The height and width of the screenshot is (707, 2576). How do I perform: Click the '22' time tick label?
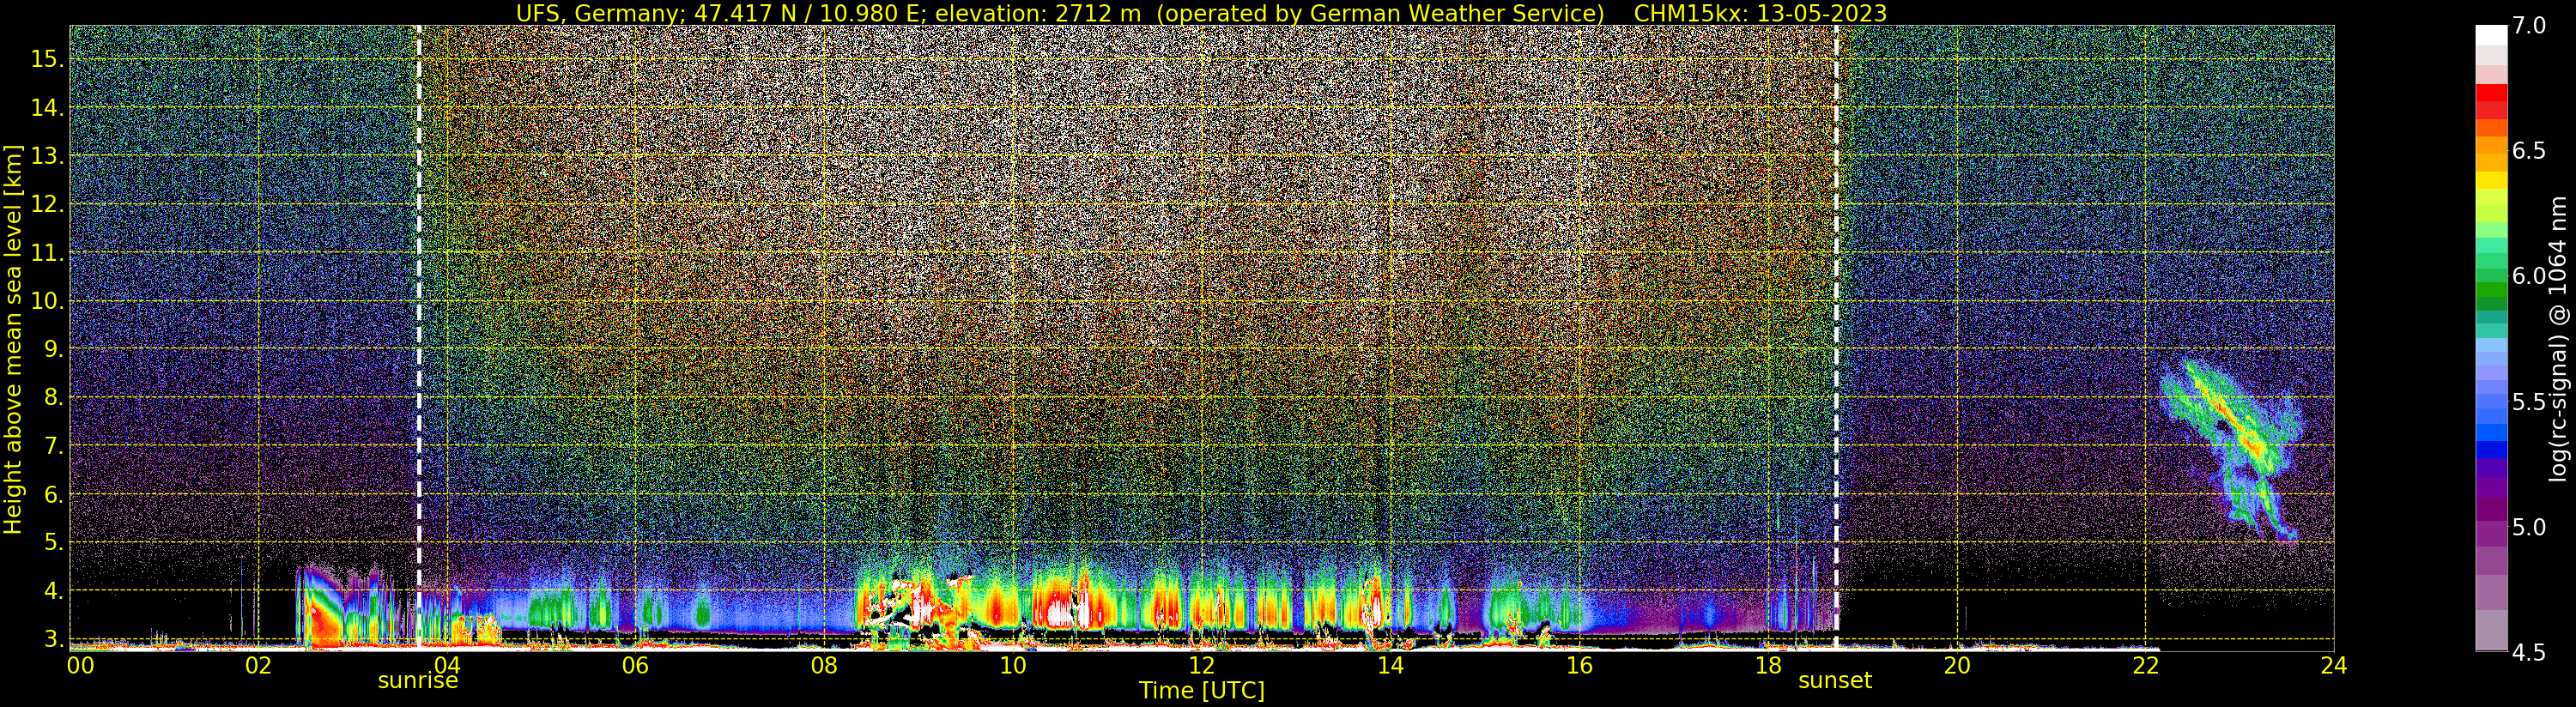click(2145, 665)
